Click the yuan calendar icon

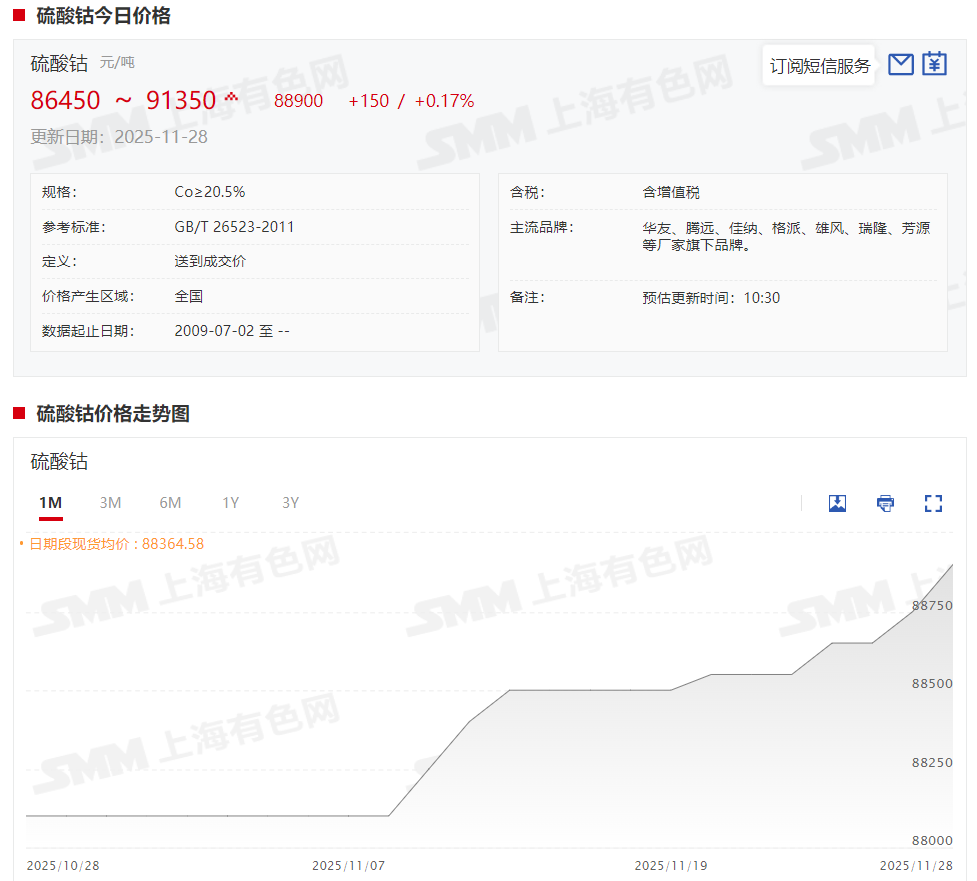(934, 65)
